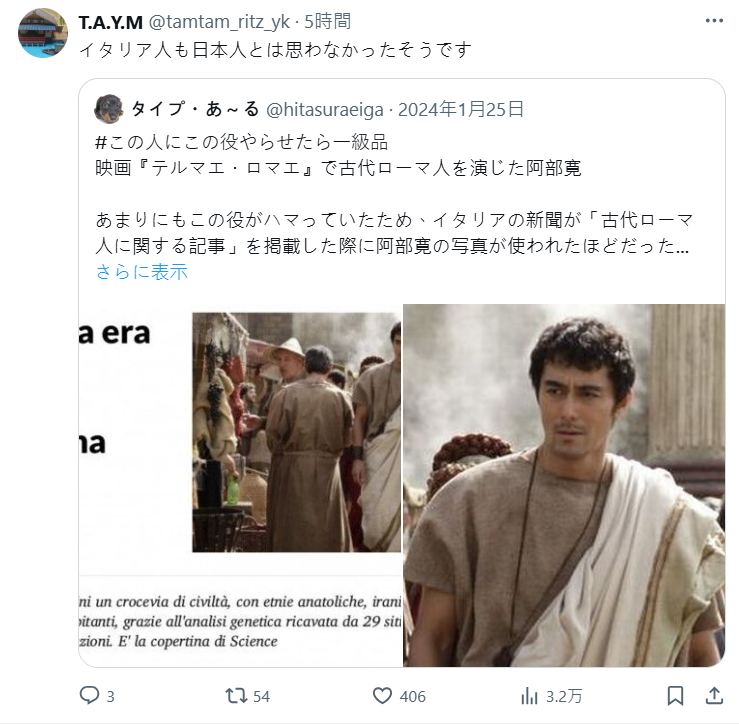The height and width of the screenshot is (725, 739).
Task: Open the reply comment icon
Action: [90, 696]
